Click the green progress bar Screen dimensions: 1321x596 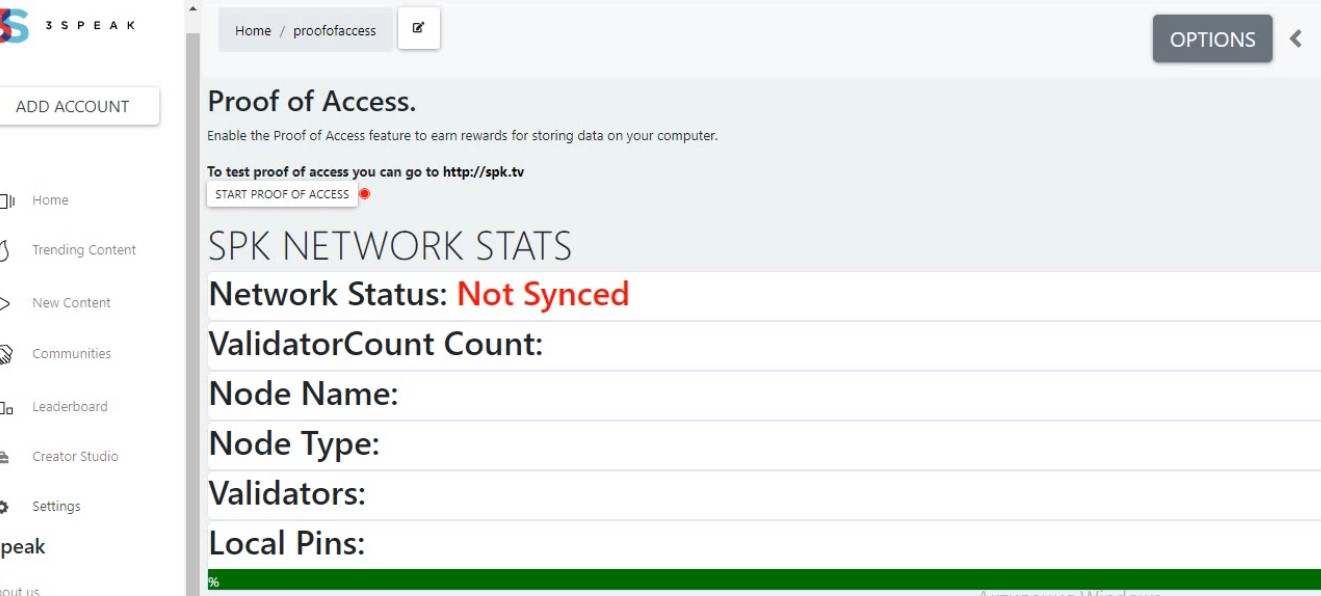pyautogui.click(x=764, y=580)
